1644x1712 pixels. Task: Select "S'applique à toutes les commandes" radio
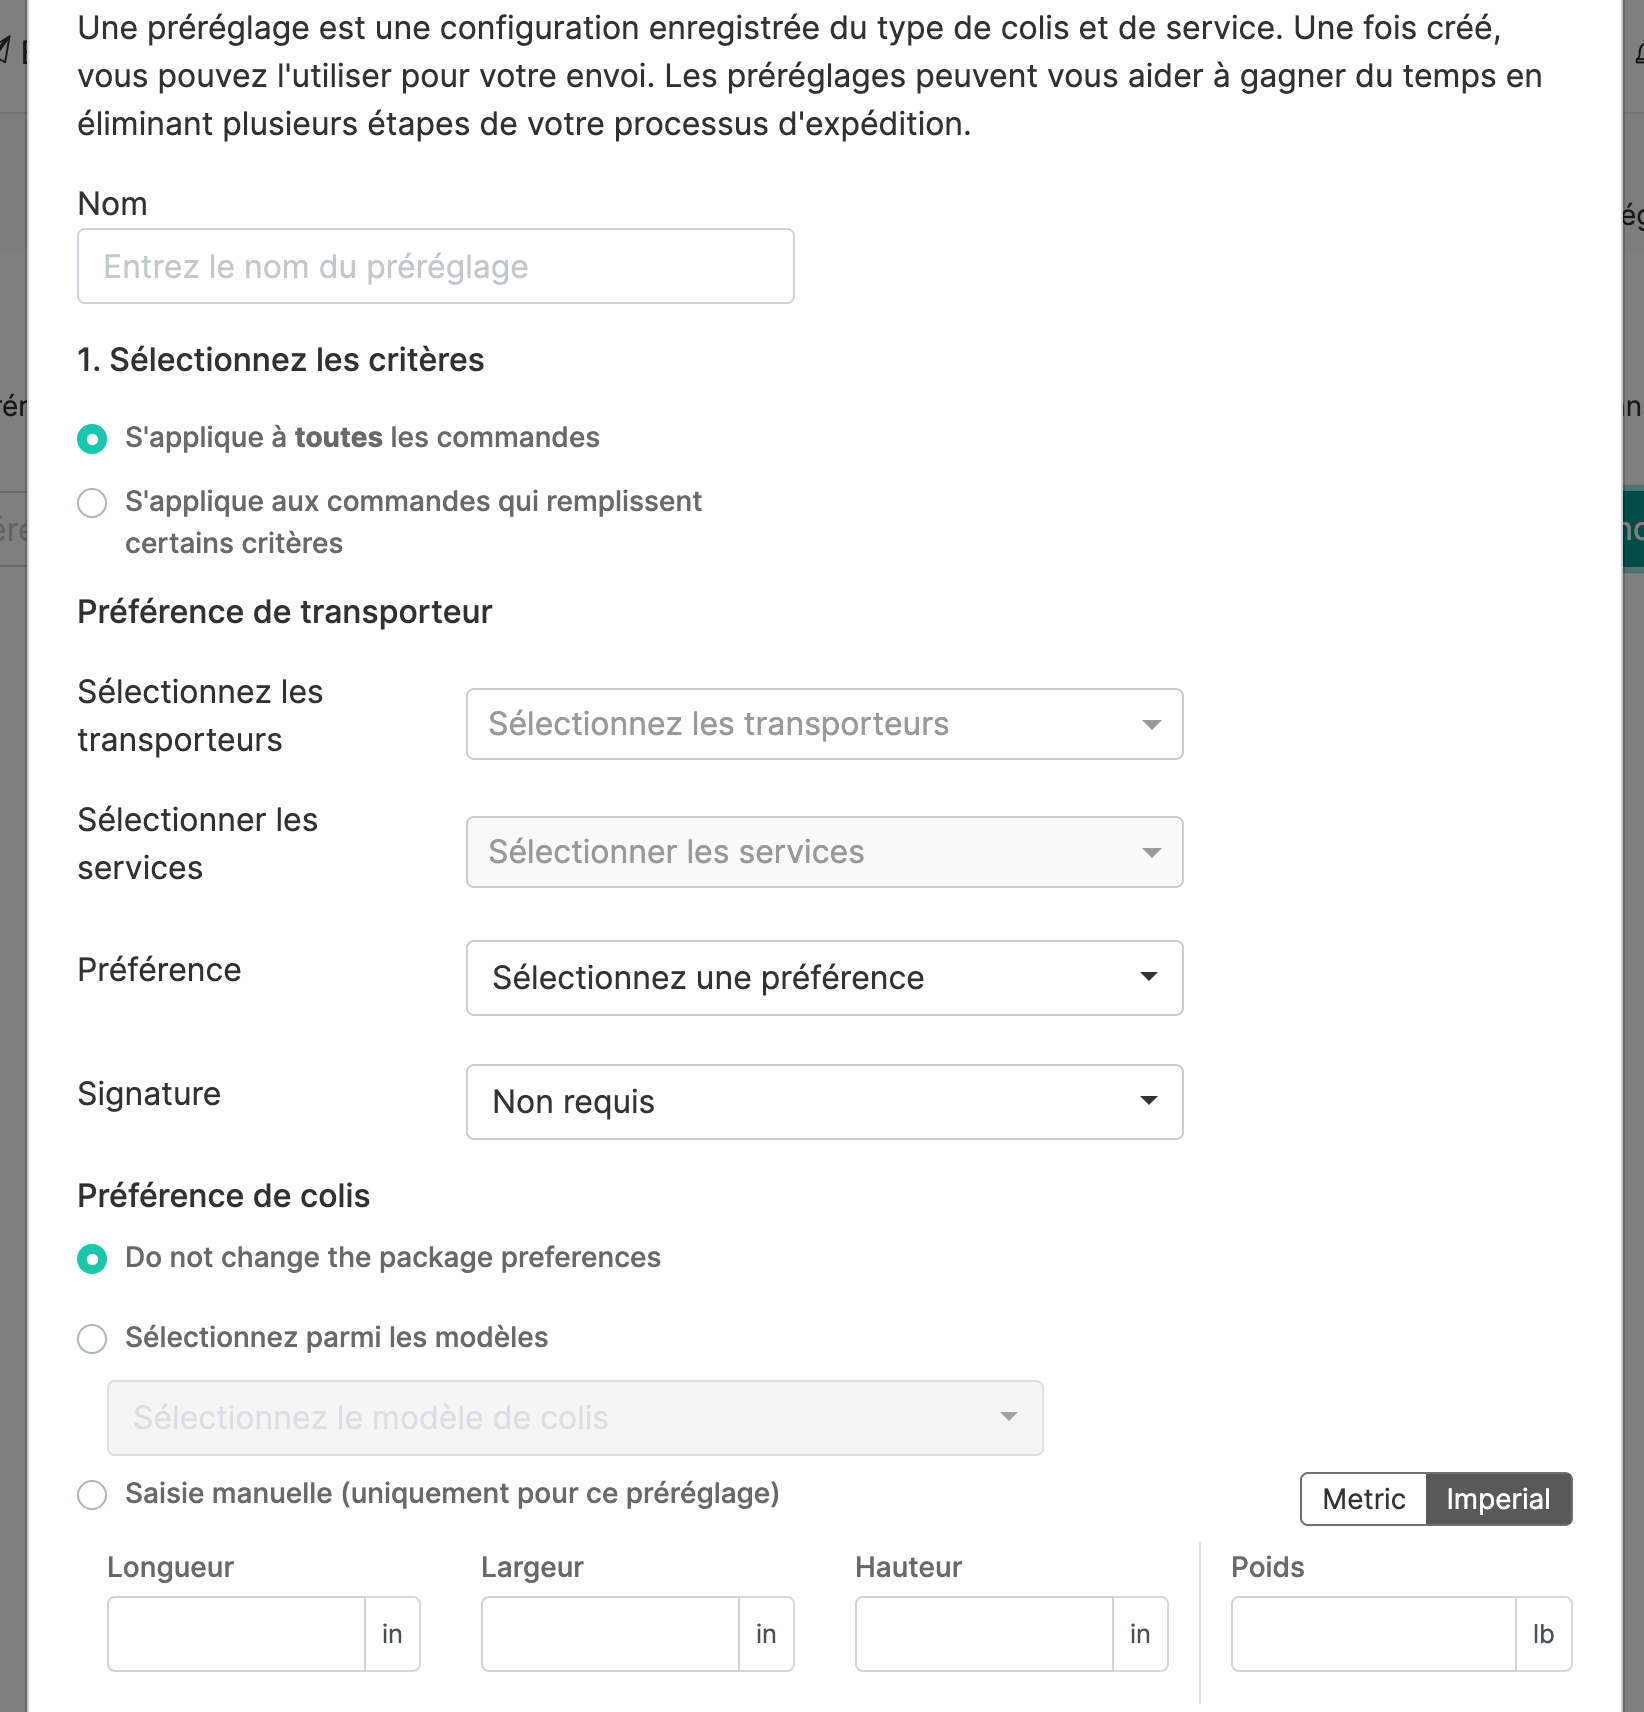[92, 439]
